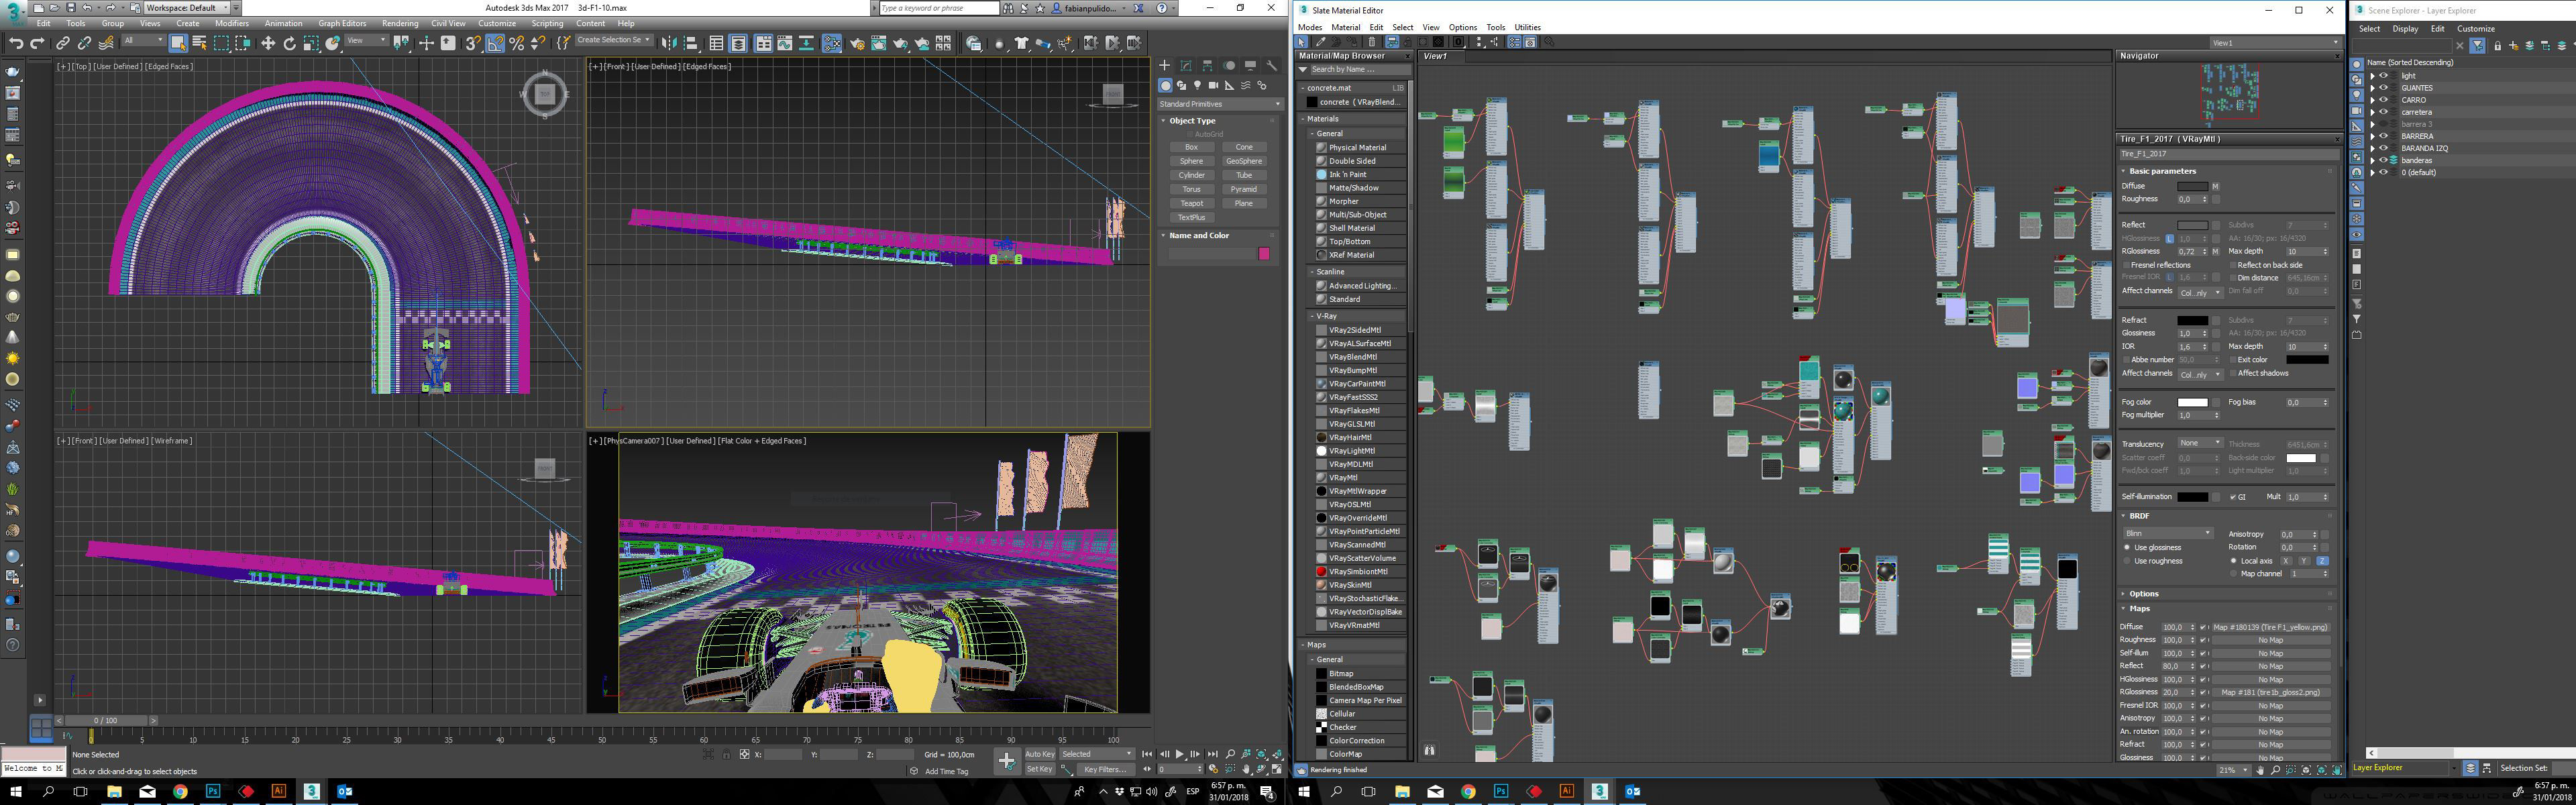Click the Teapot primitive button
The width and height of the screenshot is (2576, 805).
(1191, 203)
